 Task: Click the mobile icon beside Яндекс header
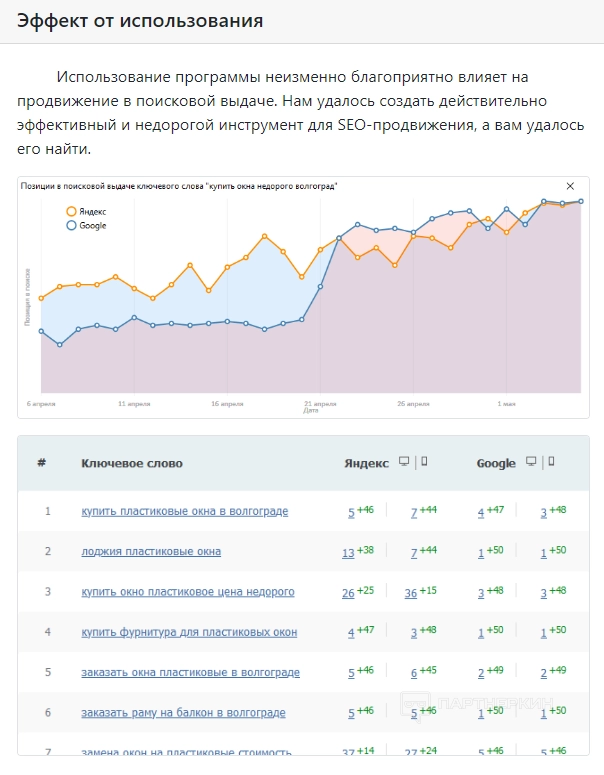pyautogui.click(x=423, y=462)
